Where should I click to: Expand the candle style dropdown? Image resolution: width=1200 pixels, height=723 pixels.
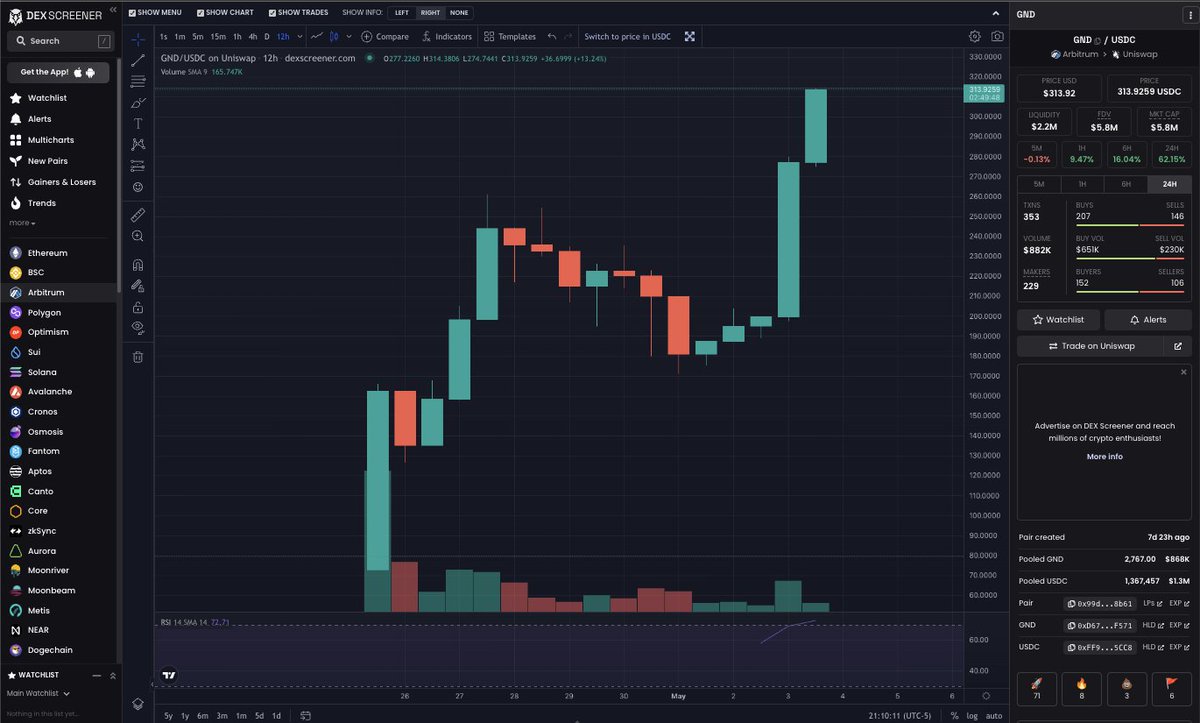[348, 37]
